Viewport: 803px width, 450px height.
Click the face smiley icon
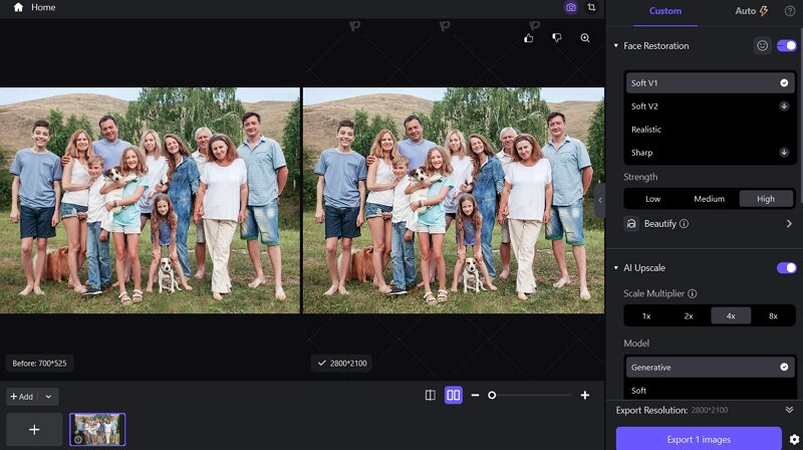763,46
